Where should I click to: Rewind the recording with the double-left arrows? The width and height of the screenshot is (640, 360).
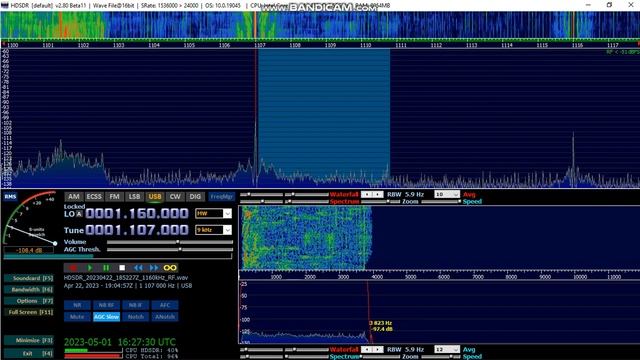(138, 268)
